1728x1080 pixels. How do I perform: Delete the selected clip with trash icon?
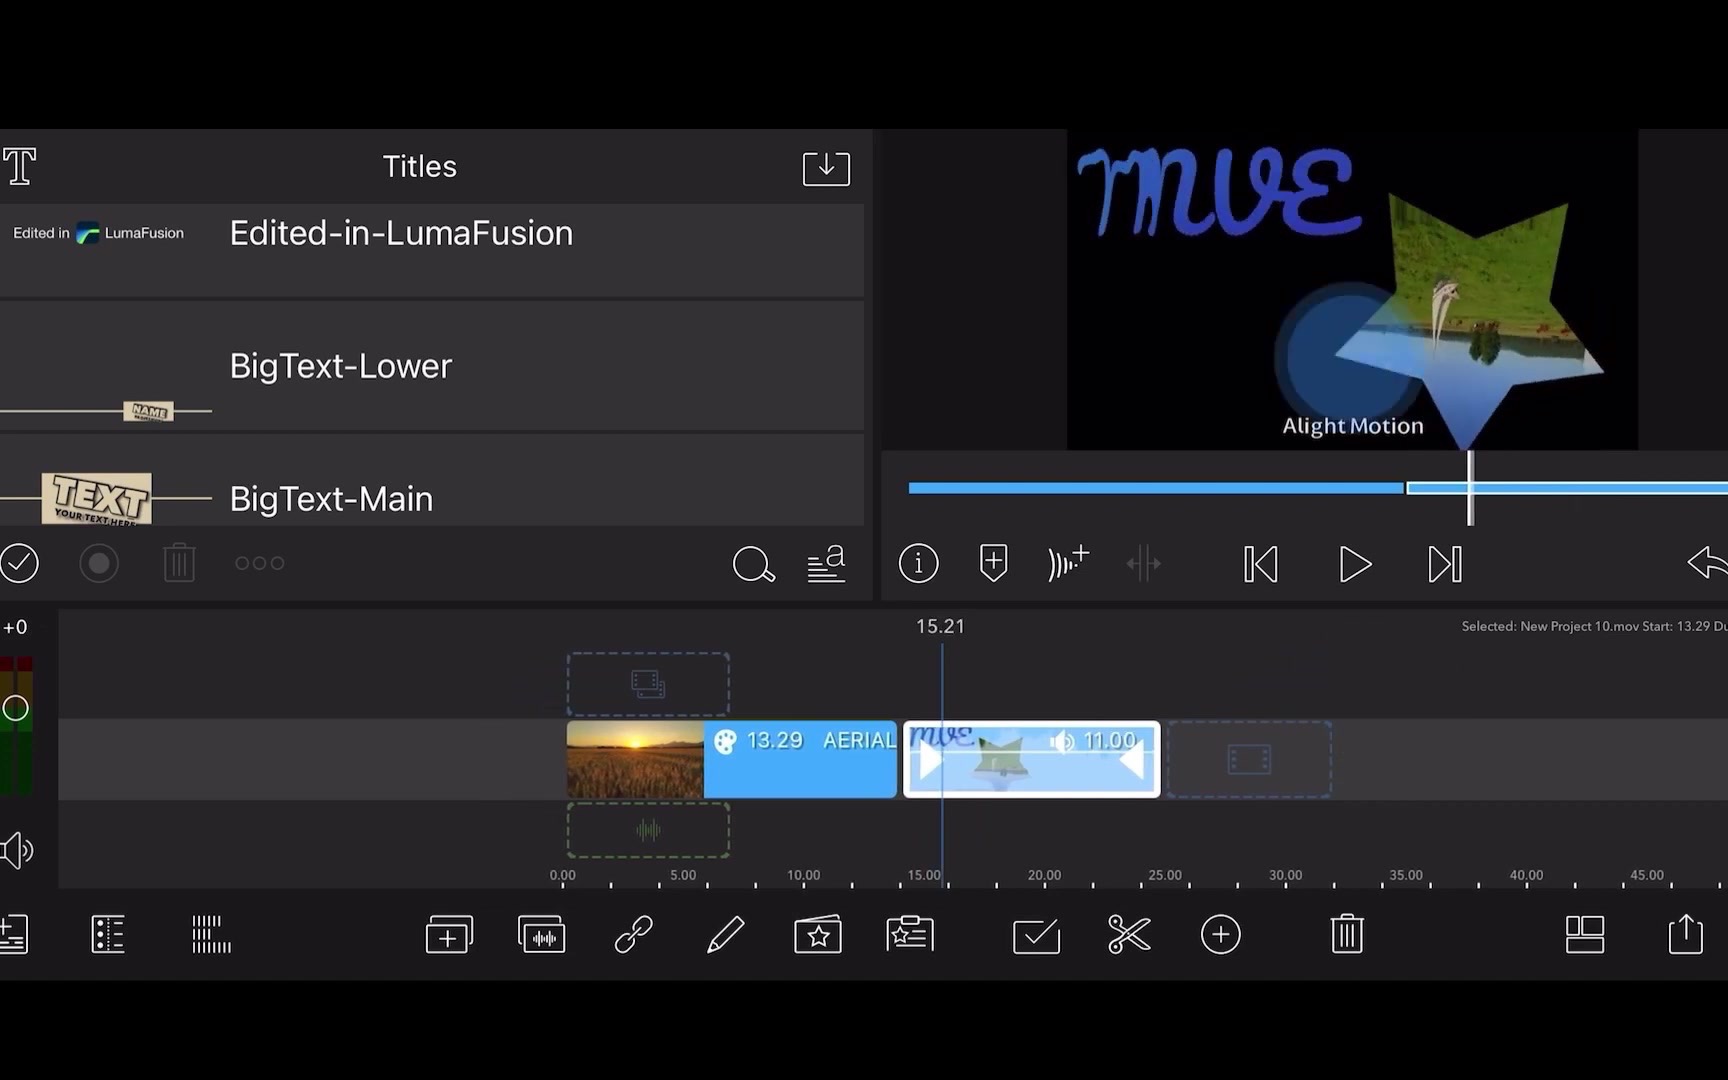point(1346,934)
